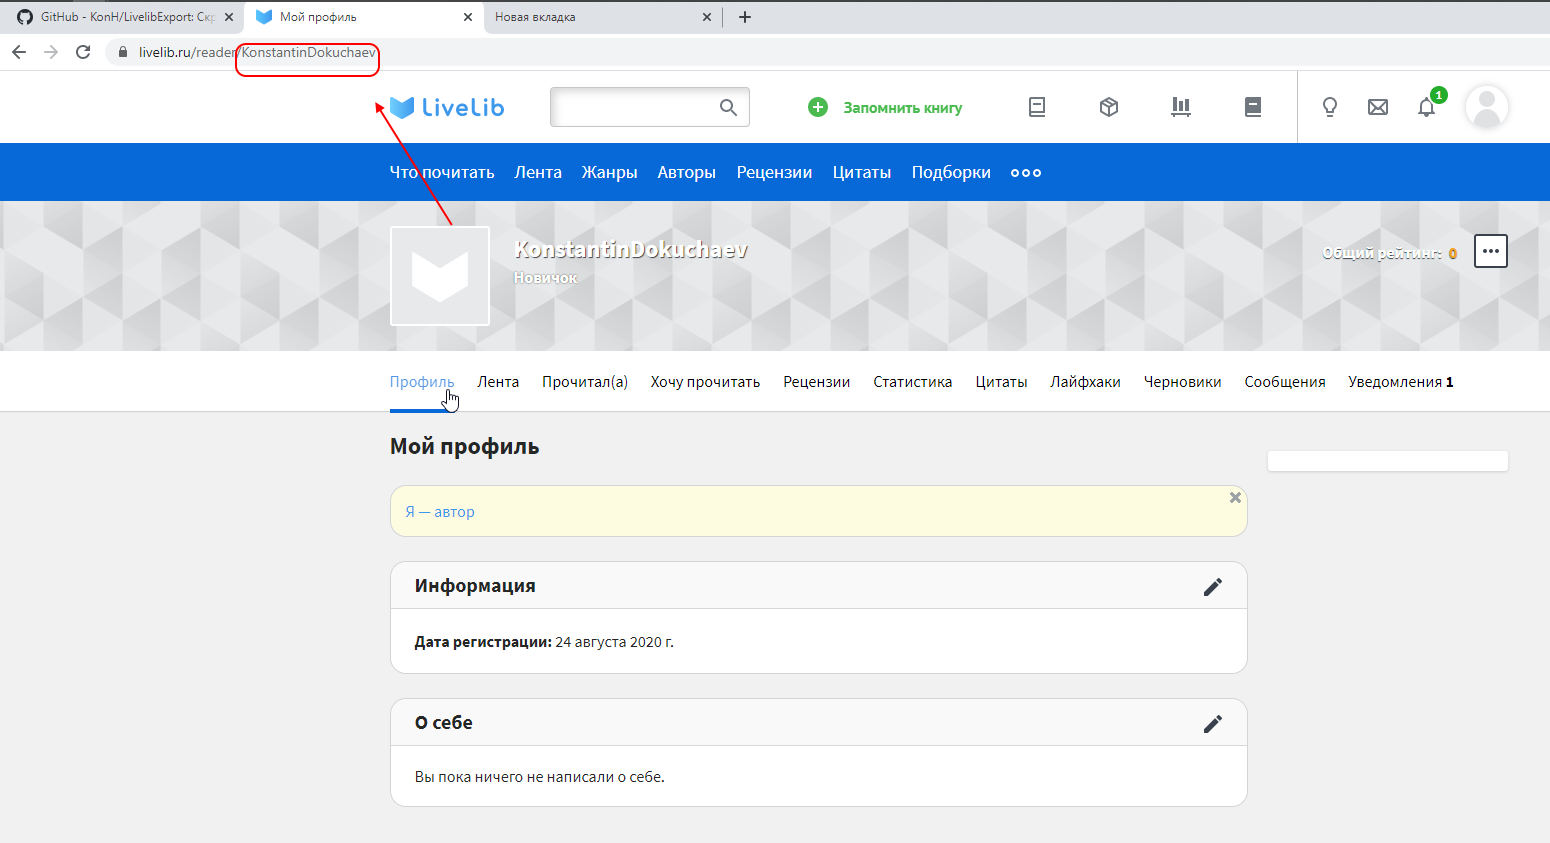Reload the page button
The width and height of the screenshot is (1550, 843).
tap(83, 52)
